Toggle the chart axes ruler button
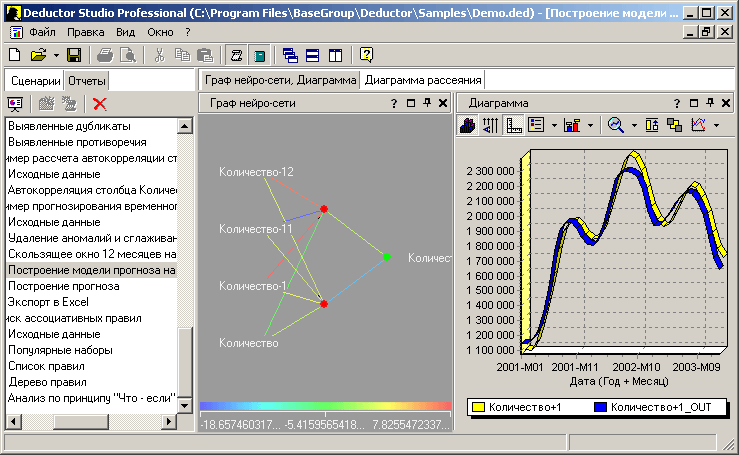 pos(514,125)
